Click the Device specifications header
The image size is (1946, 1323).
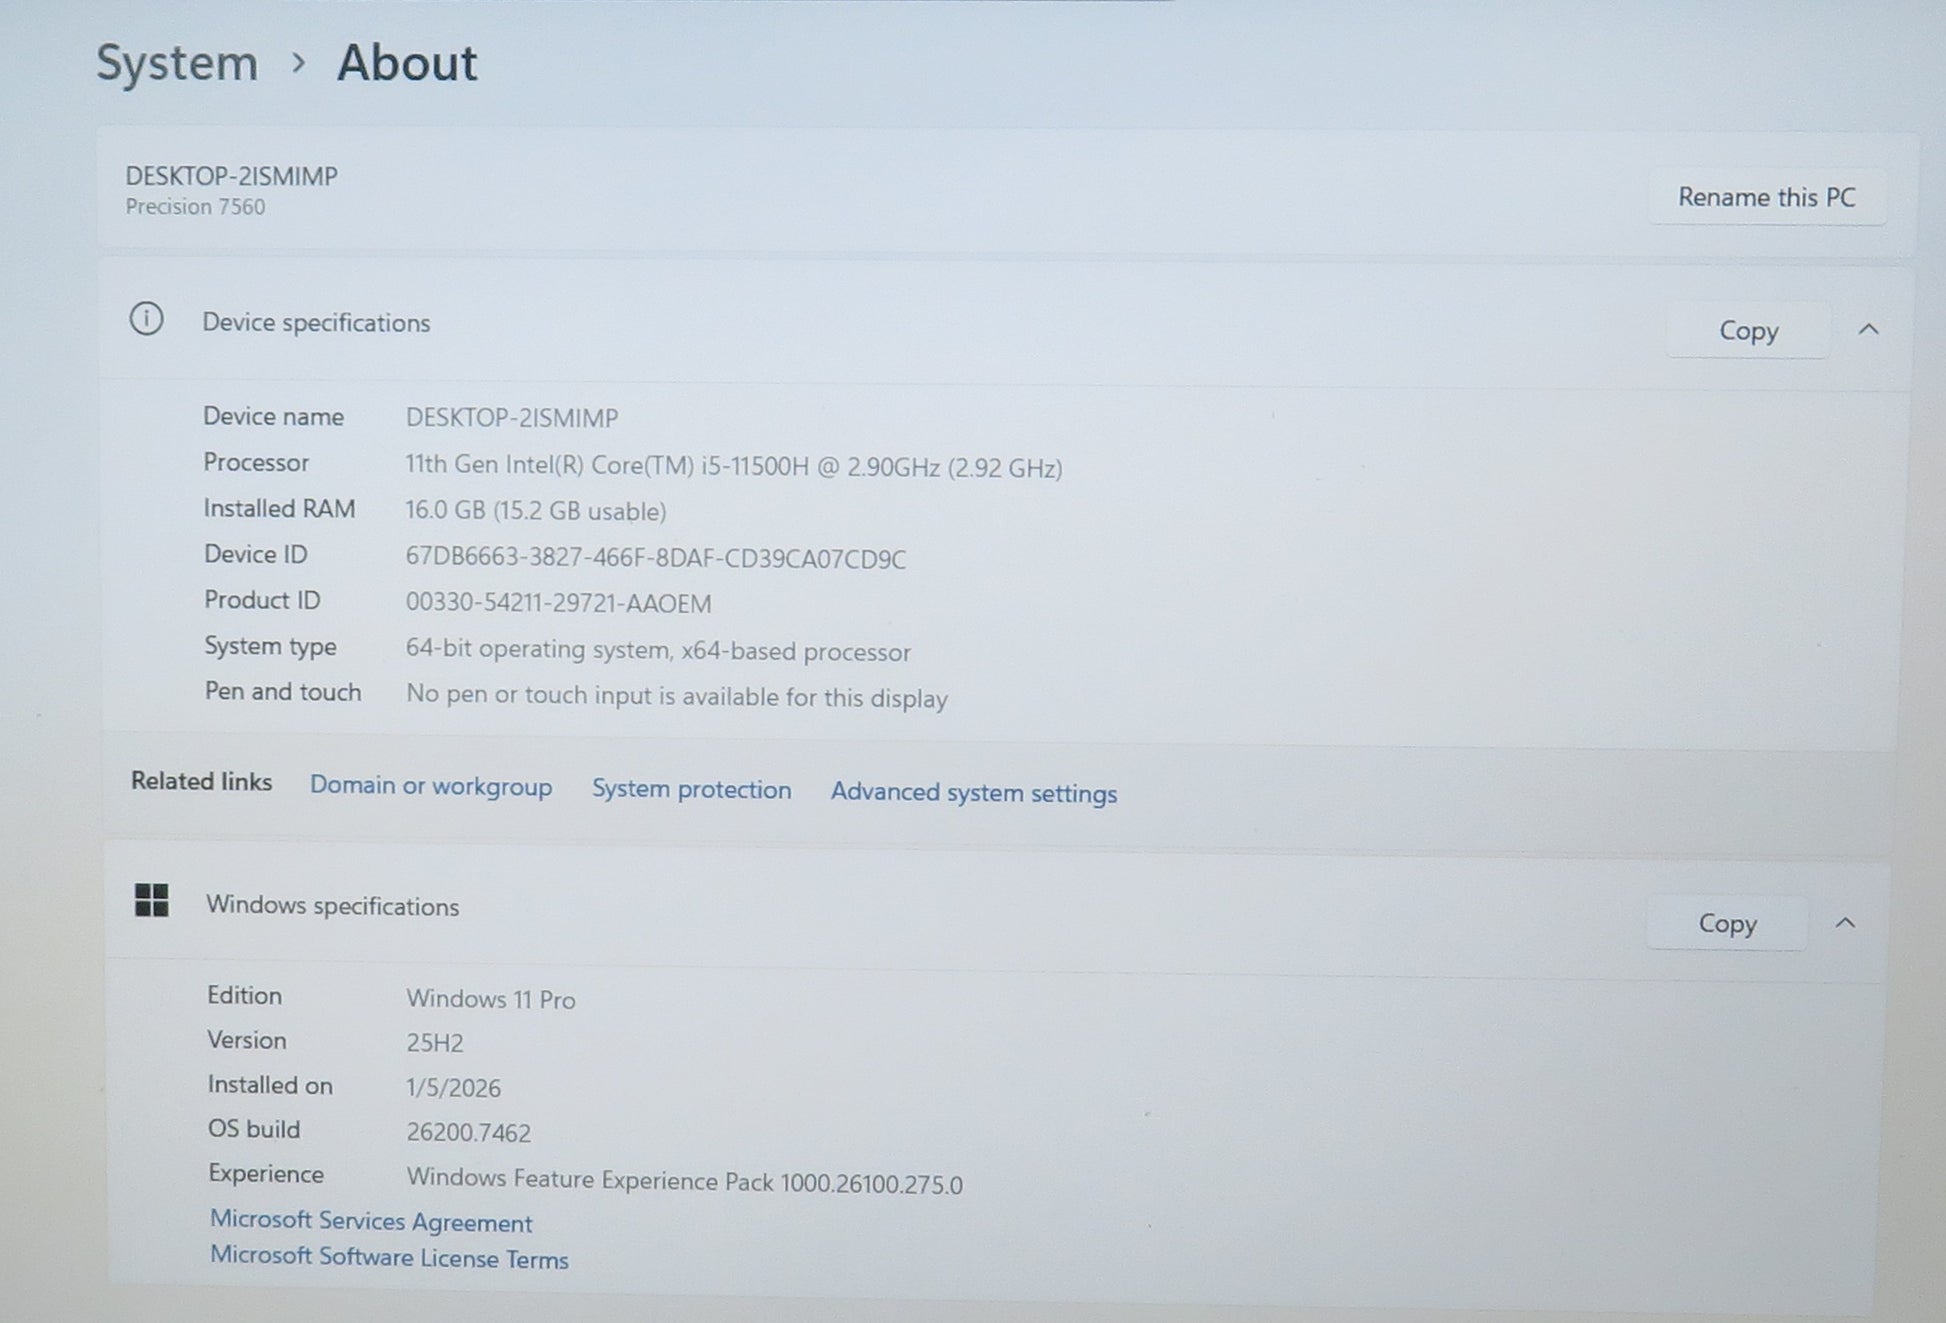click(x=316, y=322)
